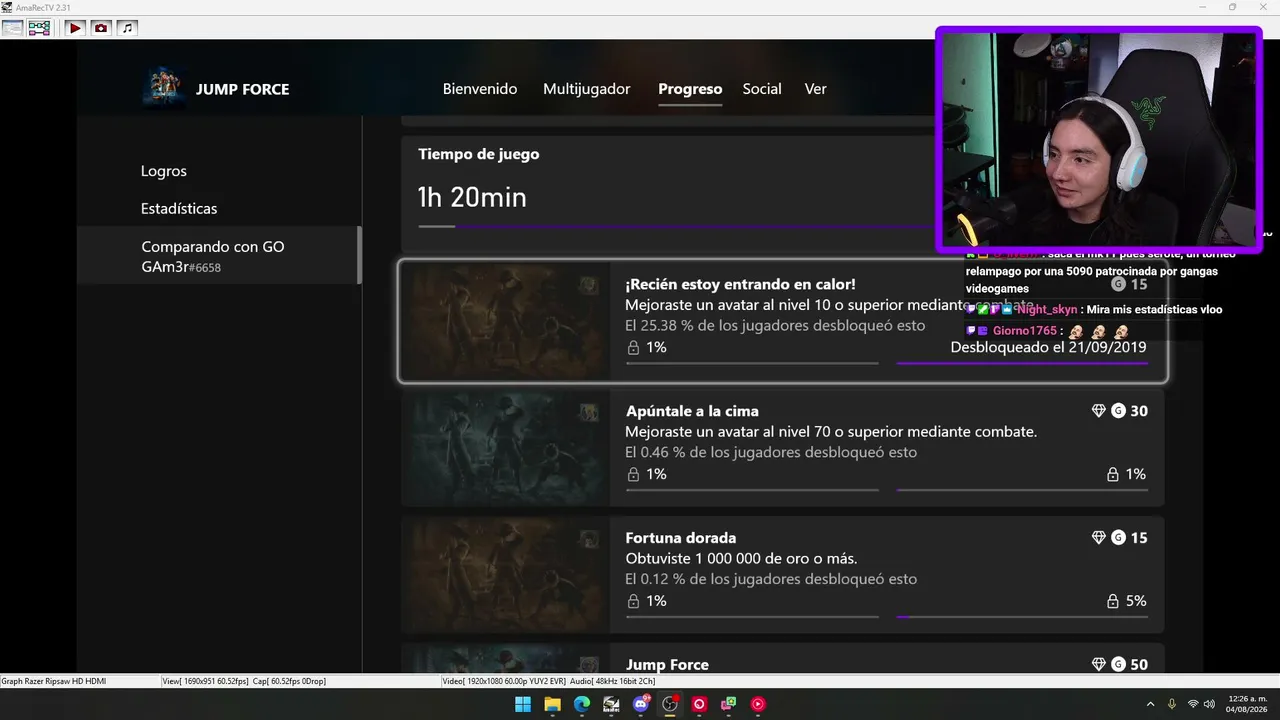The height and width of the screenshot is (720, 1280).
Task: Click the ¡Recién estoy entrando en calor! achievement thumbnail
Action: [506, 321]
